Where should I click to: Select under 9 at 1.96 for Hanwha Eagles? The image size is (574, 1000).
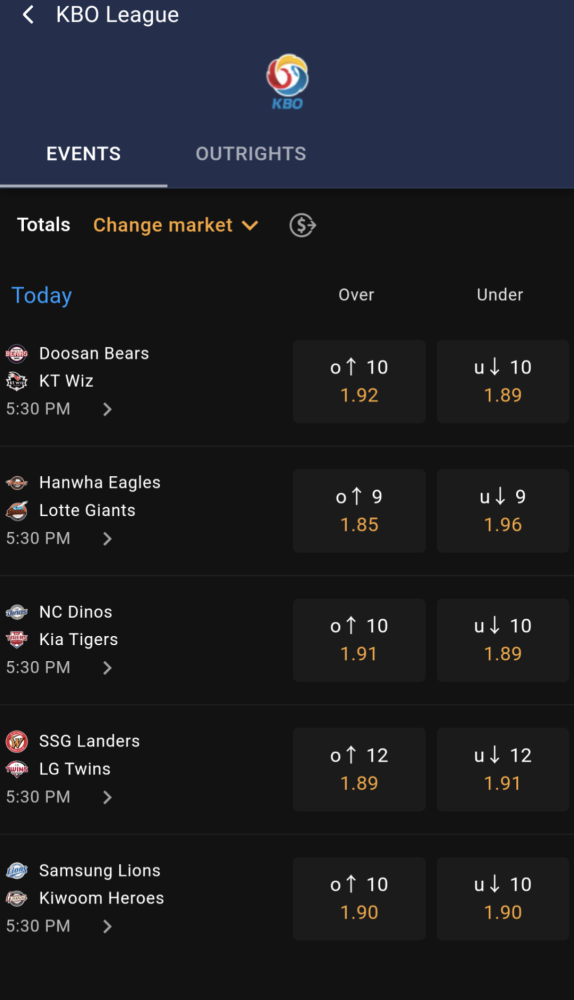tap(503, 511)
